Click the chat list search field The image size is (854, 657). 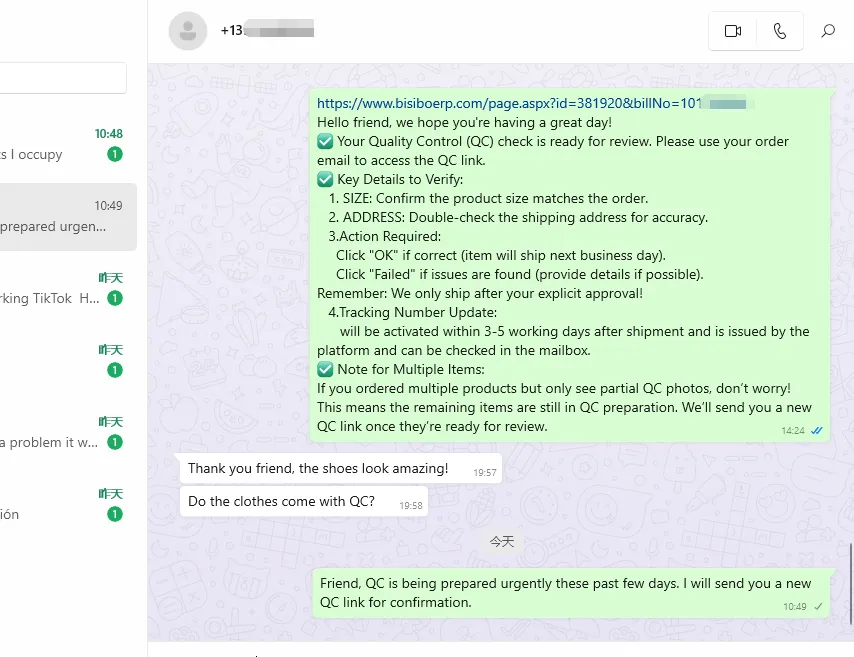(62, 78)
